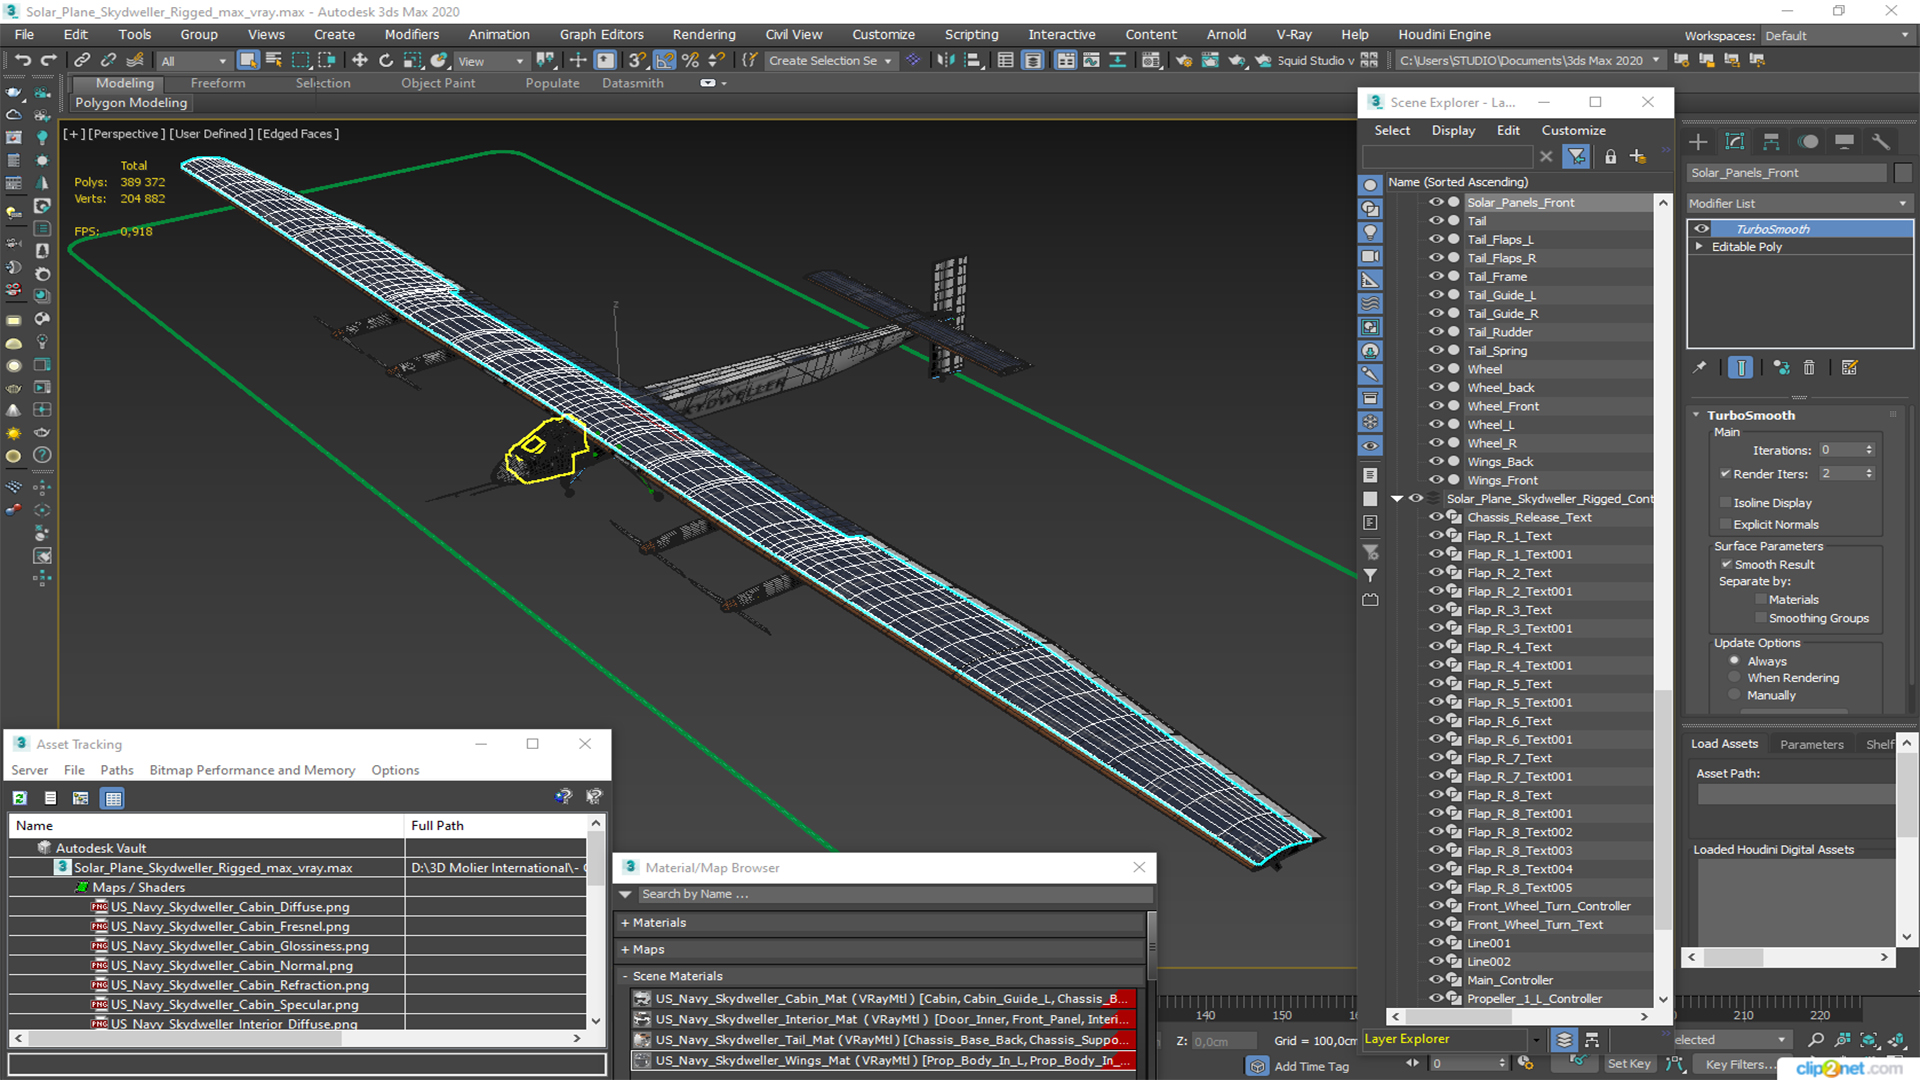Open the Graph Editors menu
Viewport: 1920px width, 1080px height.
601,35
